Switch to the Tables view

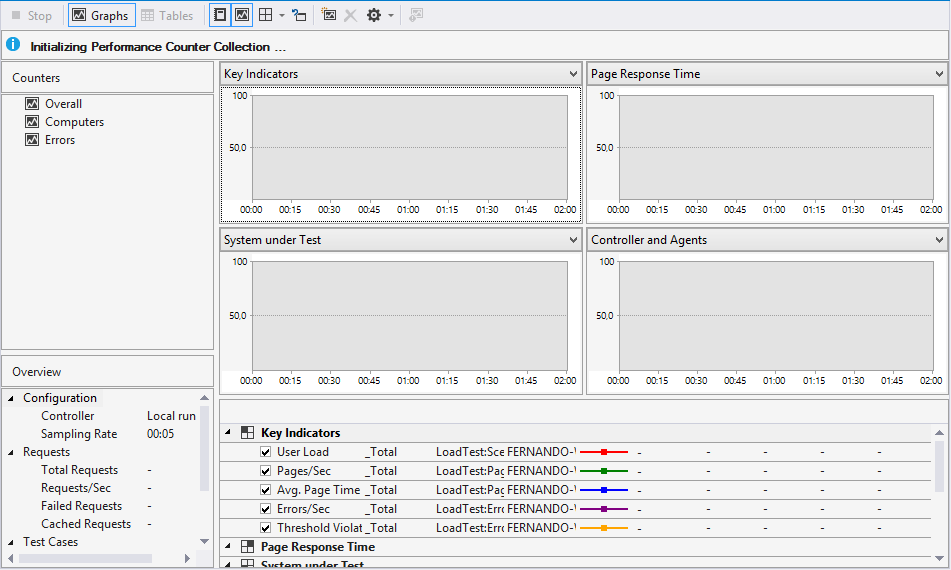tap(167, 16)
